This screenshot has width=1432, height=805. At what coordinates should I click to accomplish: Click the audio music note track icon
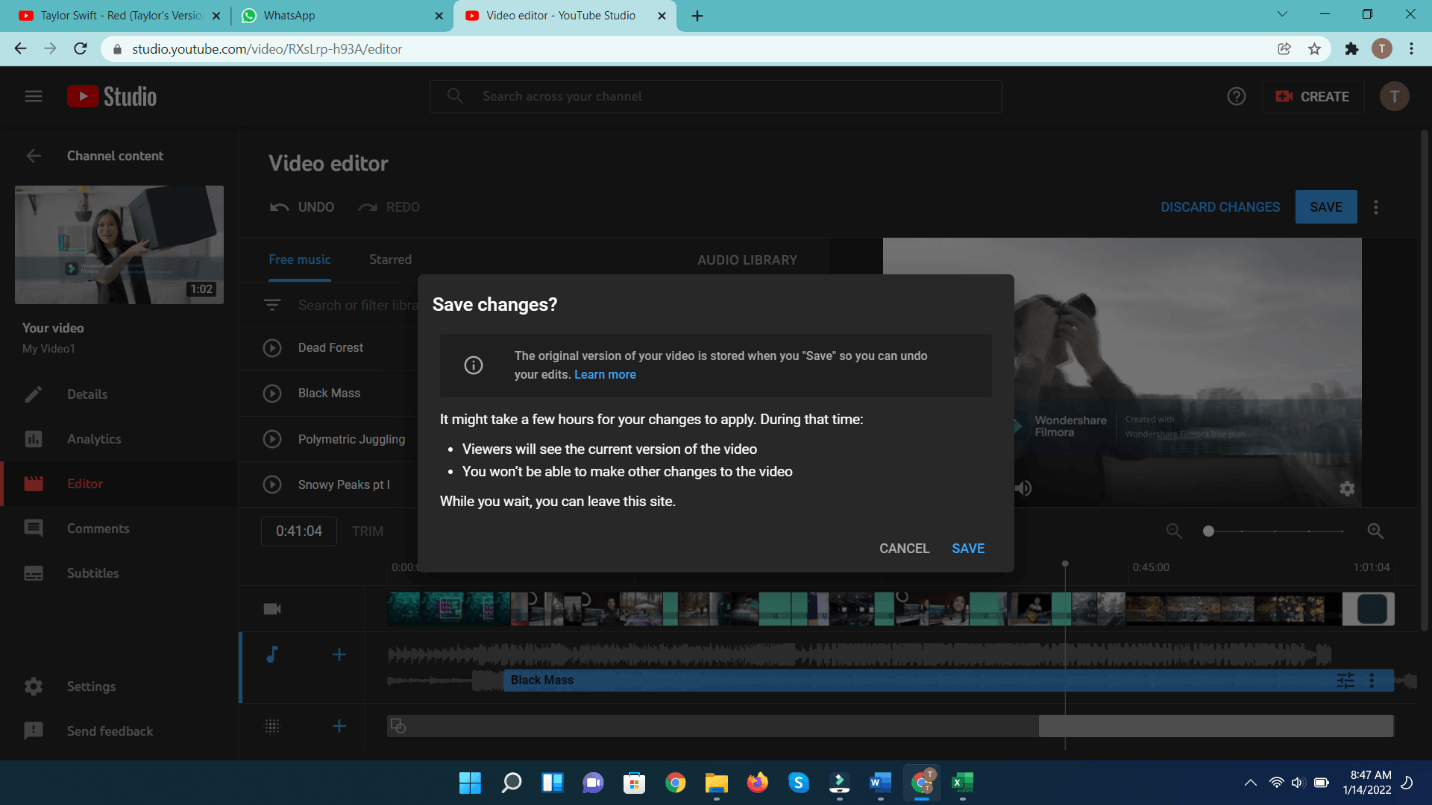272,654
